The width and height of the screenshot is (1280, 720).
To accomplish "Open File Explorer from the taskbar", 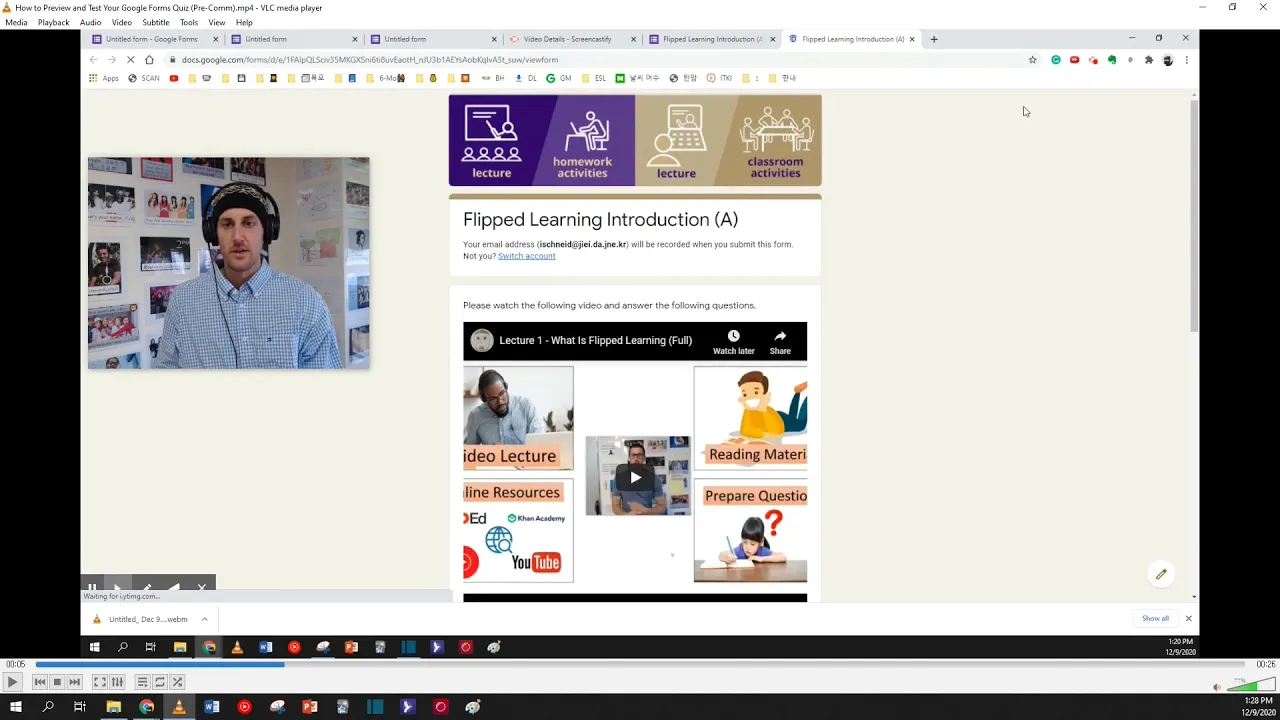I will 114,707.
